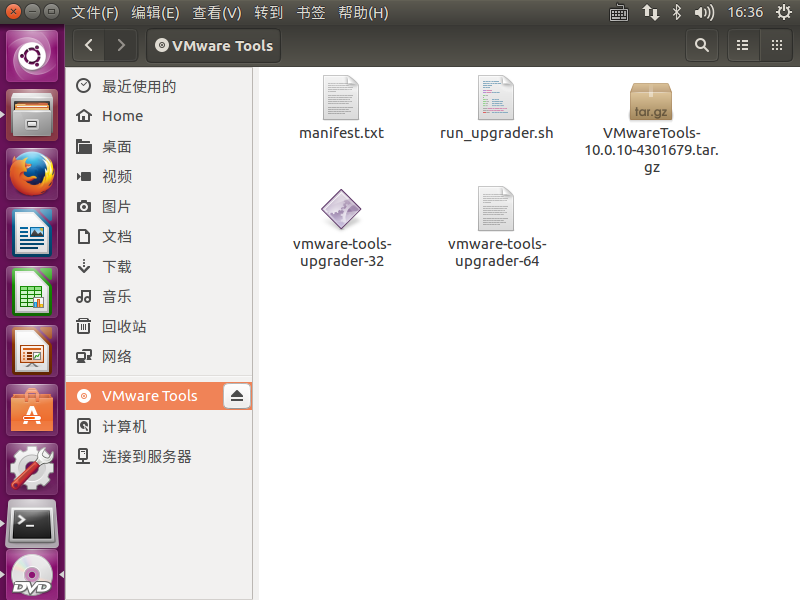
Task: Open the search magnifier button
Action: tap(702, 45)
